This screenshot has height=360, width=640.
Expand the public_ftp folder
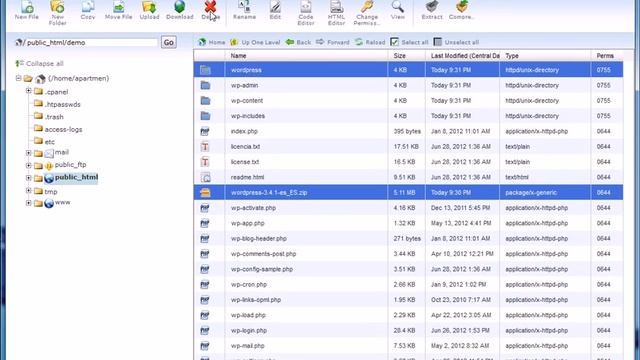coord(29,165)
